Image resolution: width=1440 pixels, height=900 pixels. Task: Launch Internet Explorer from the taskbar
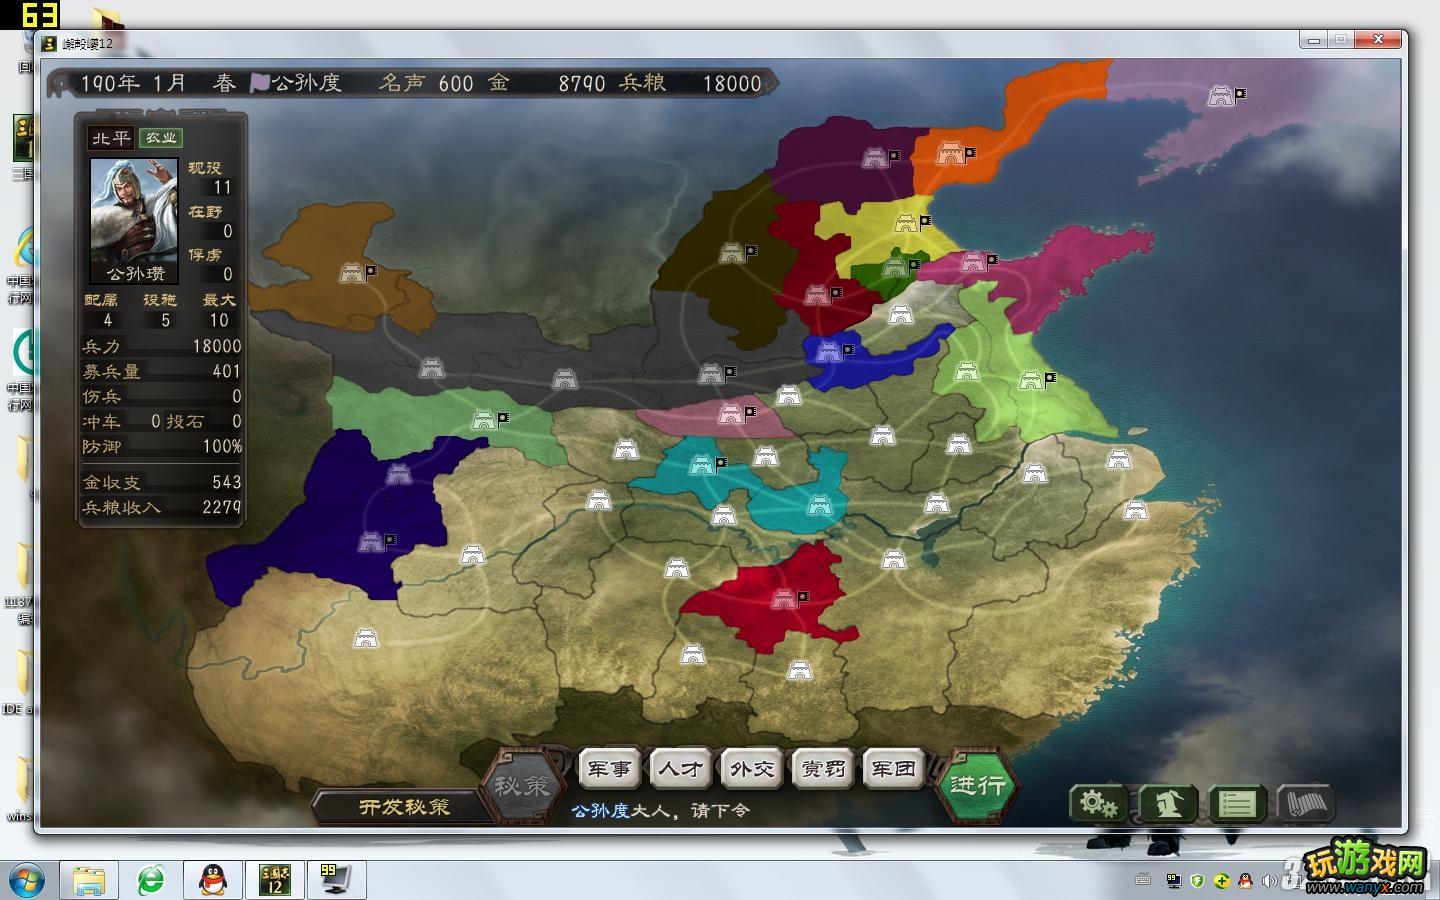pos(151,880)
